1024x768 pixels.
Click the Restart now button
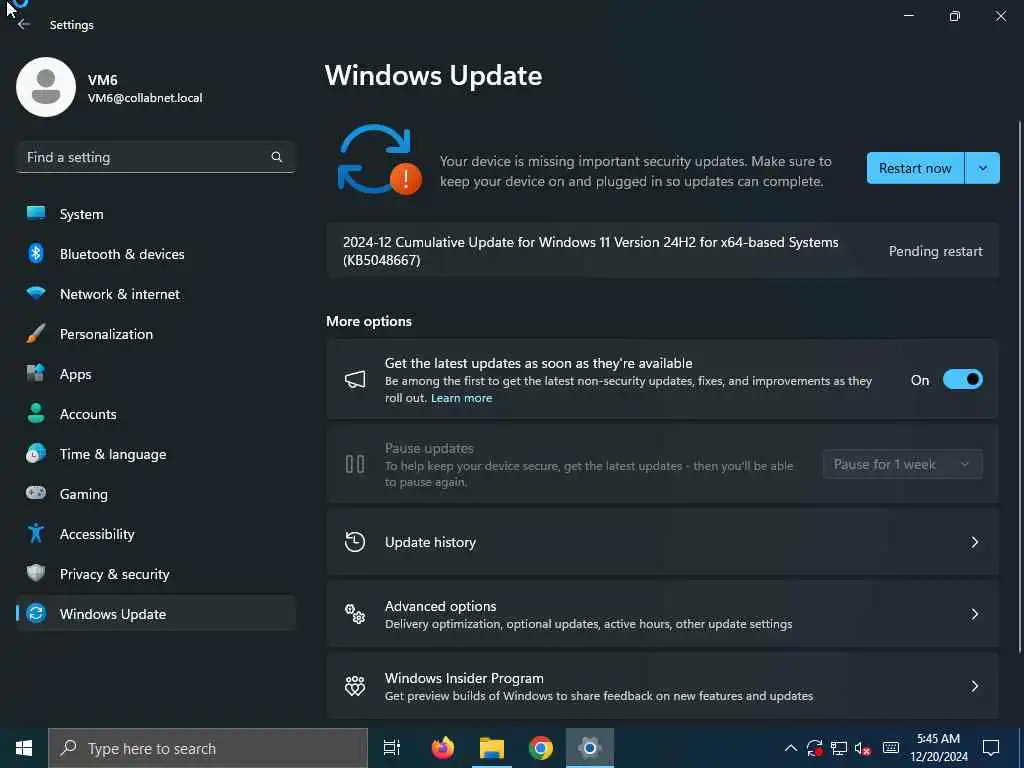[x=915, y=168]
